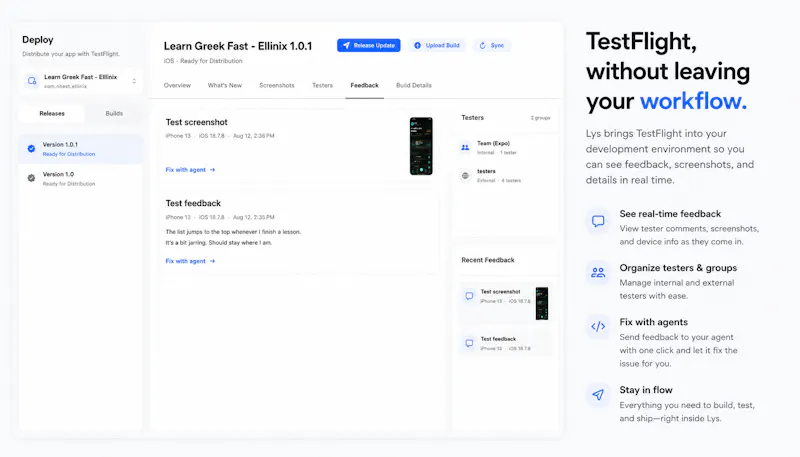Select Version 1.0.1 release
This screenshot has height=457, width=800.
81,149
